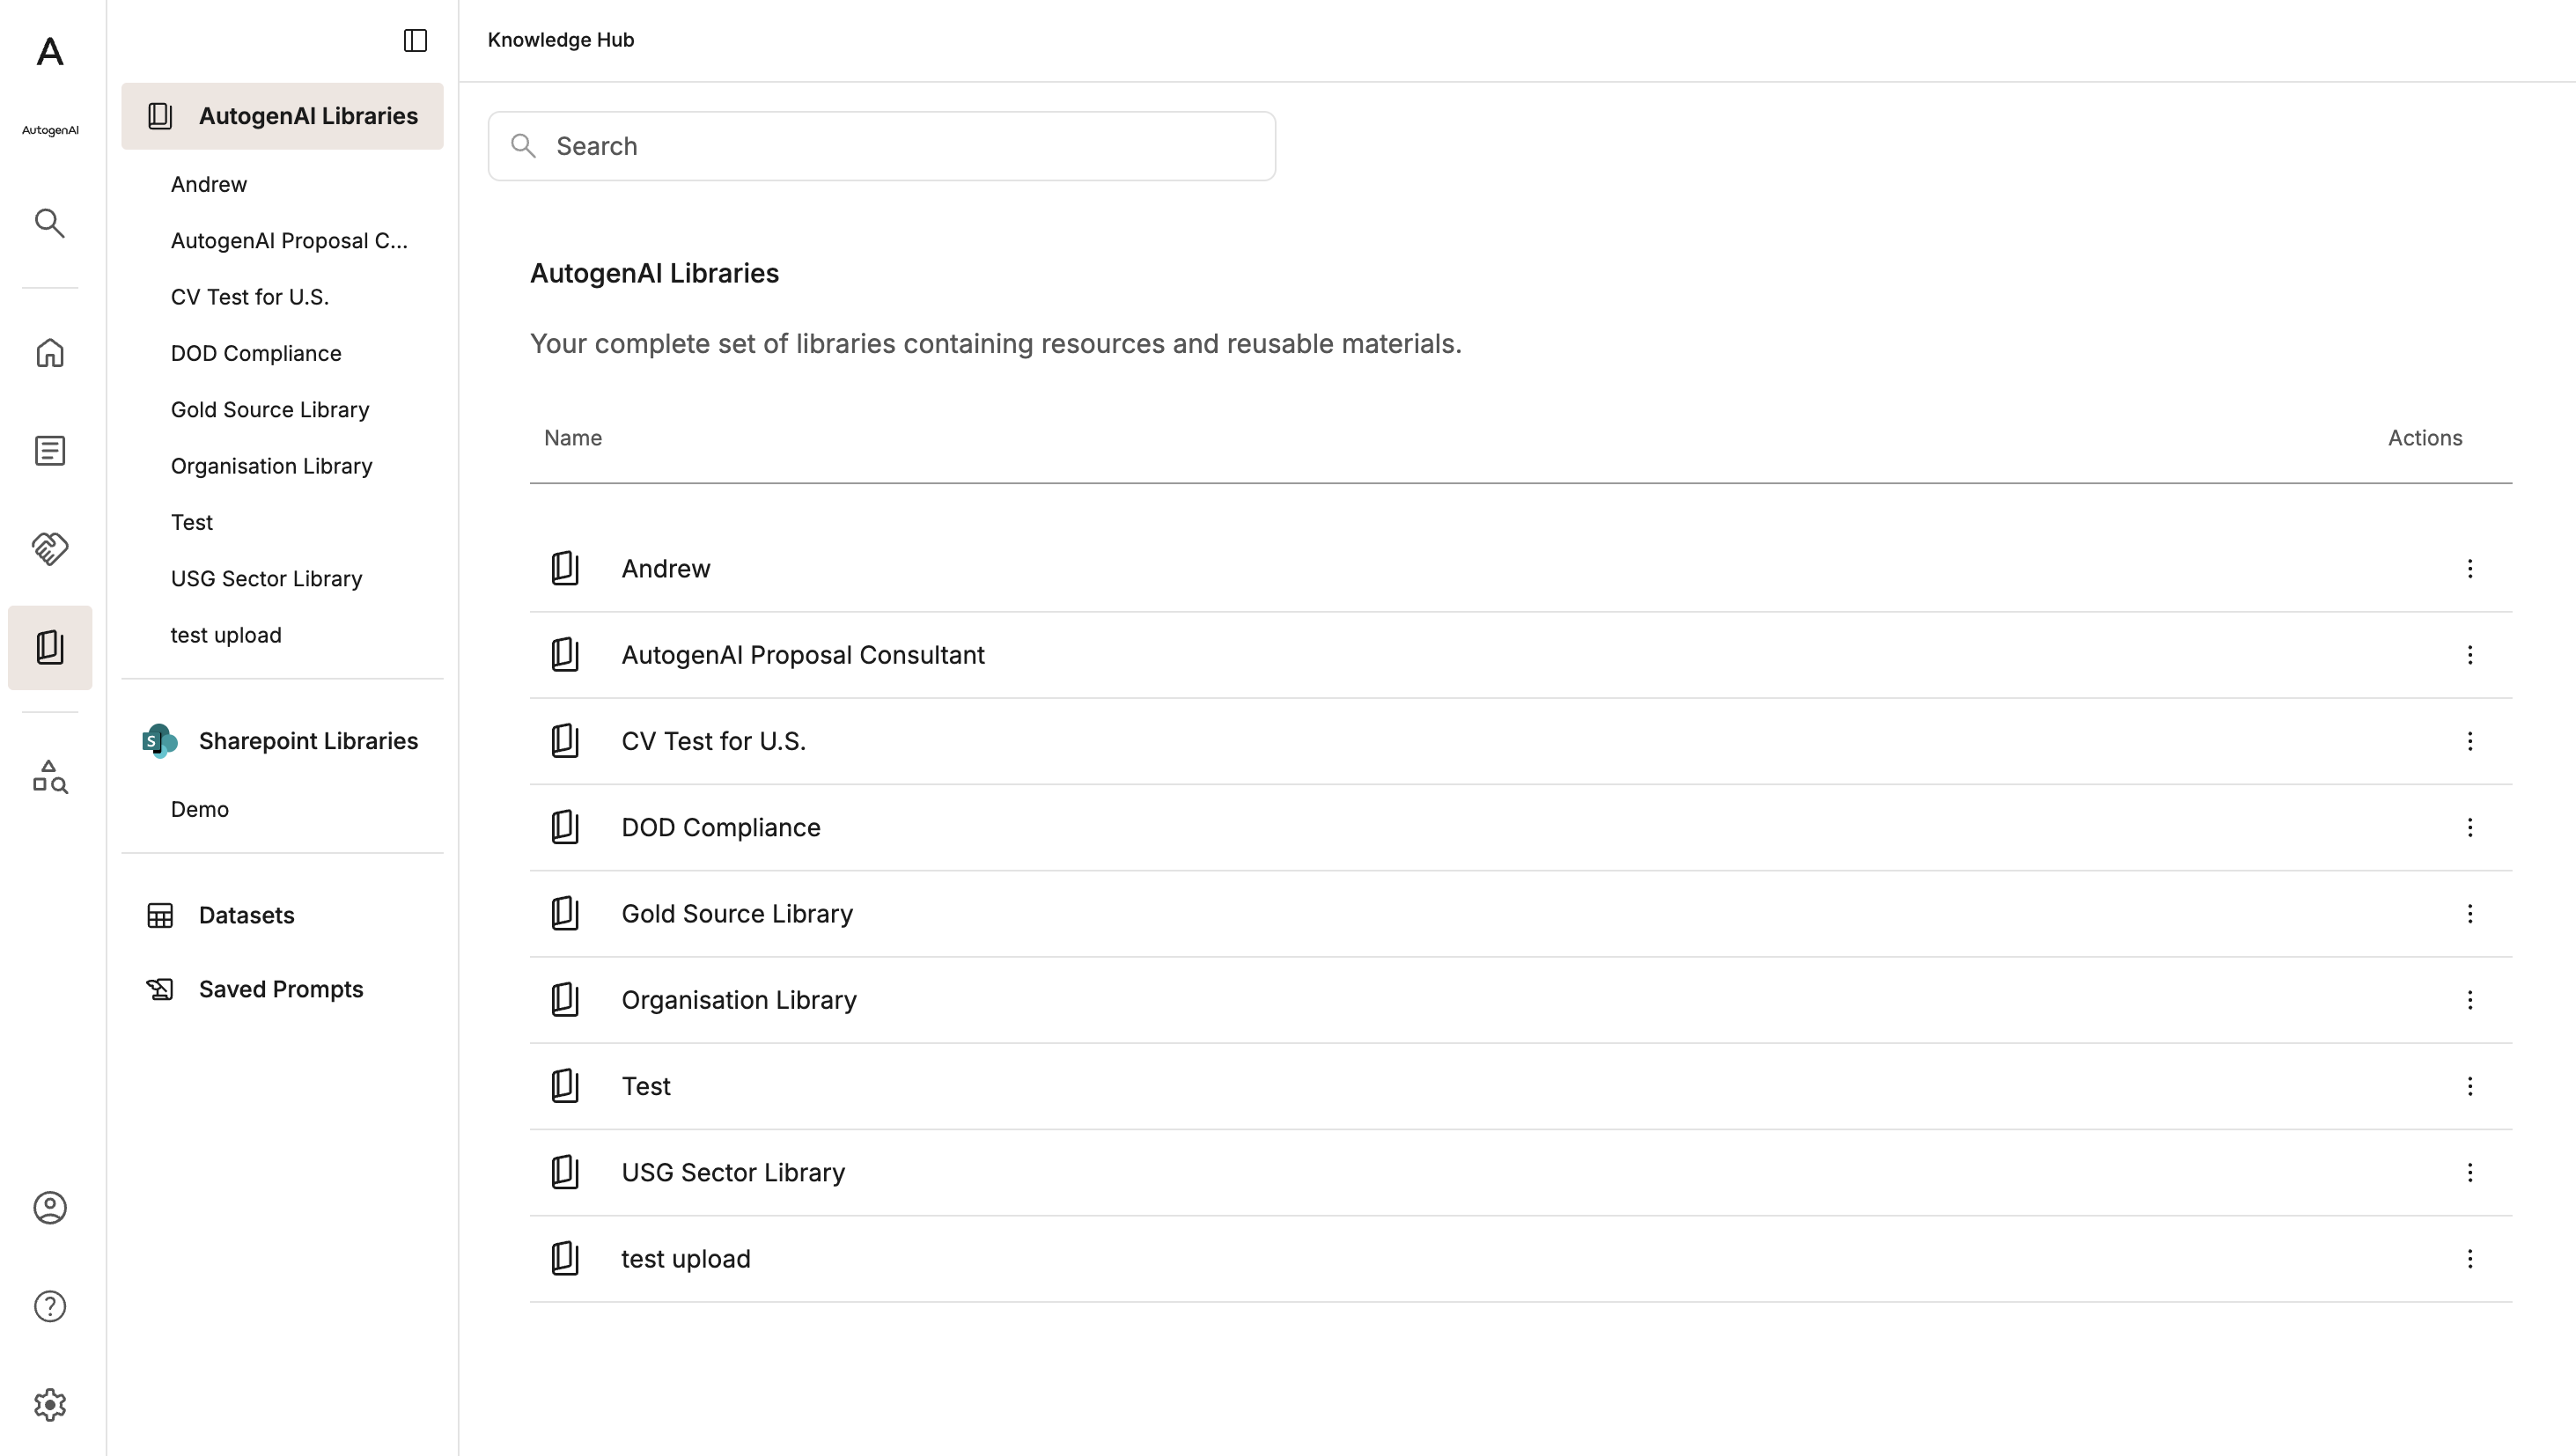Open DOD Compliance from the table
The height and width of the screenshot is (1456, 2576).
click(721, 828)
